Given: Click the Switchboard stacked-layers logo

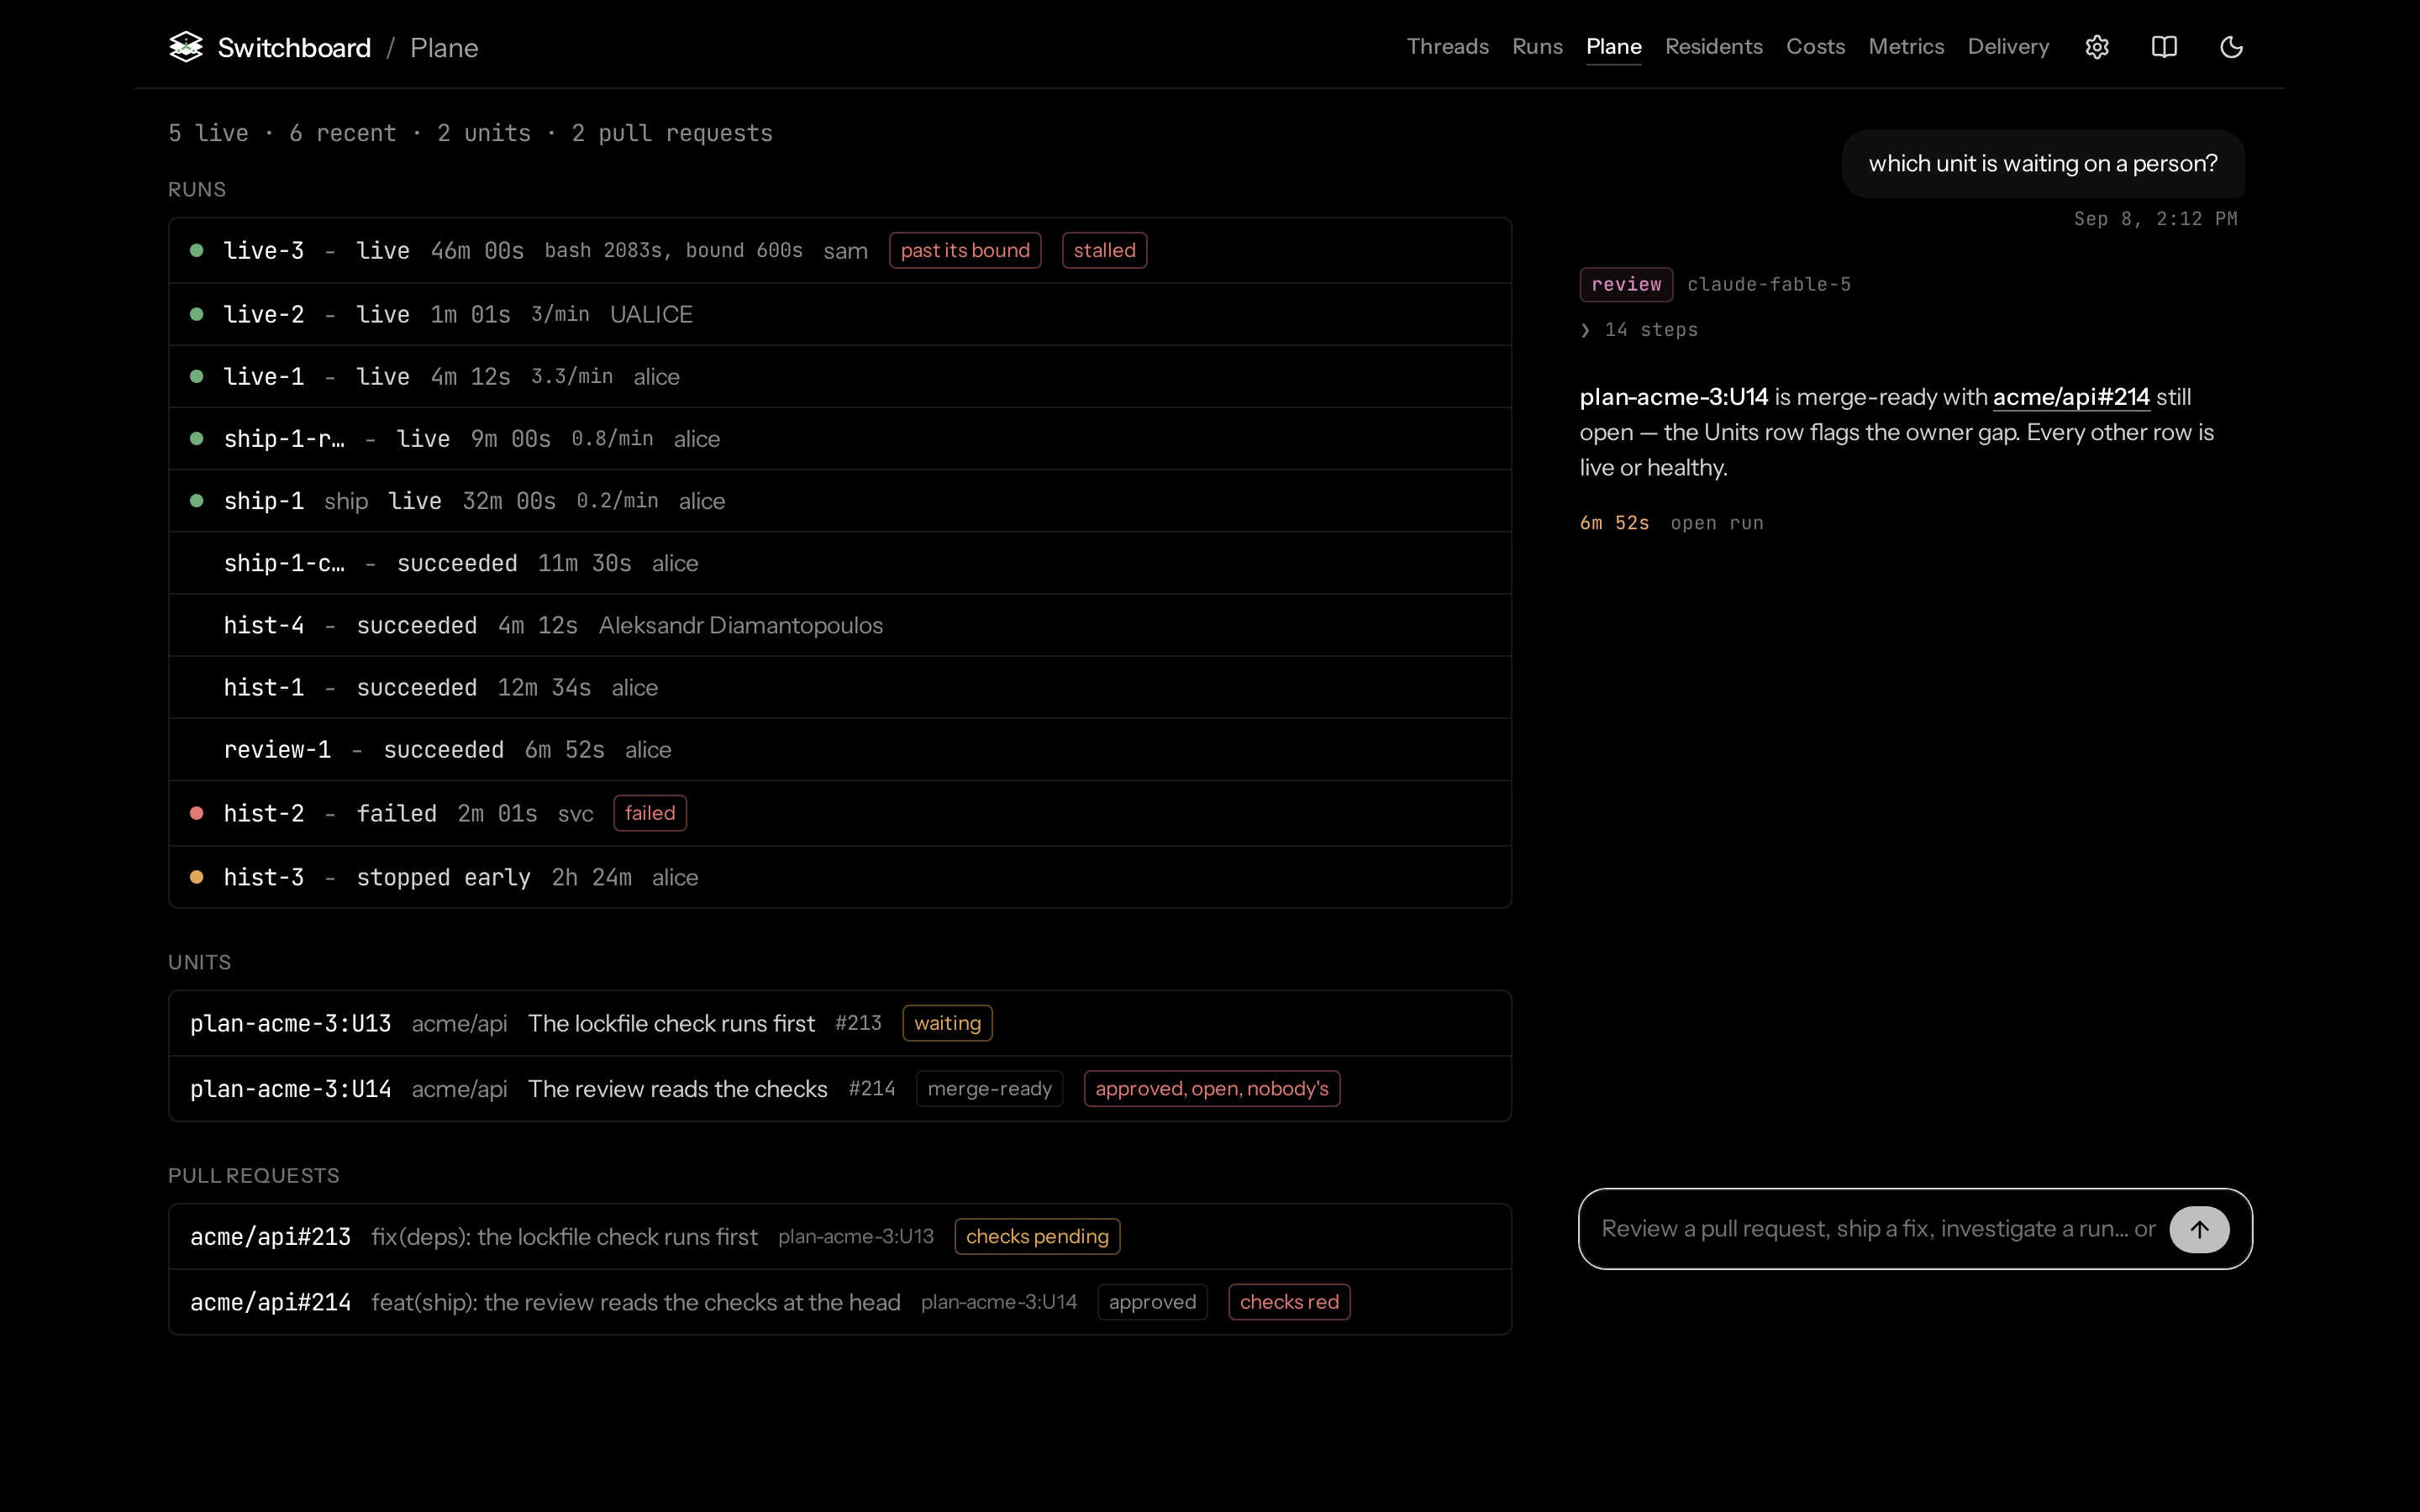Looking at the screenshot, I should pyautogui.click(x=186, y=47).
